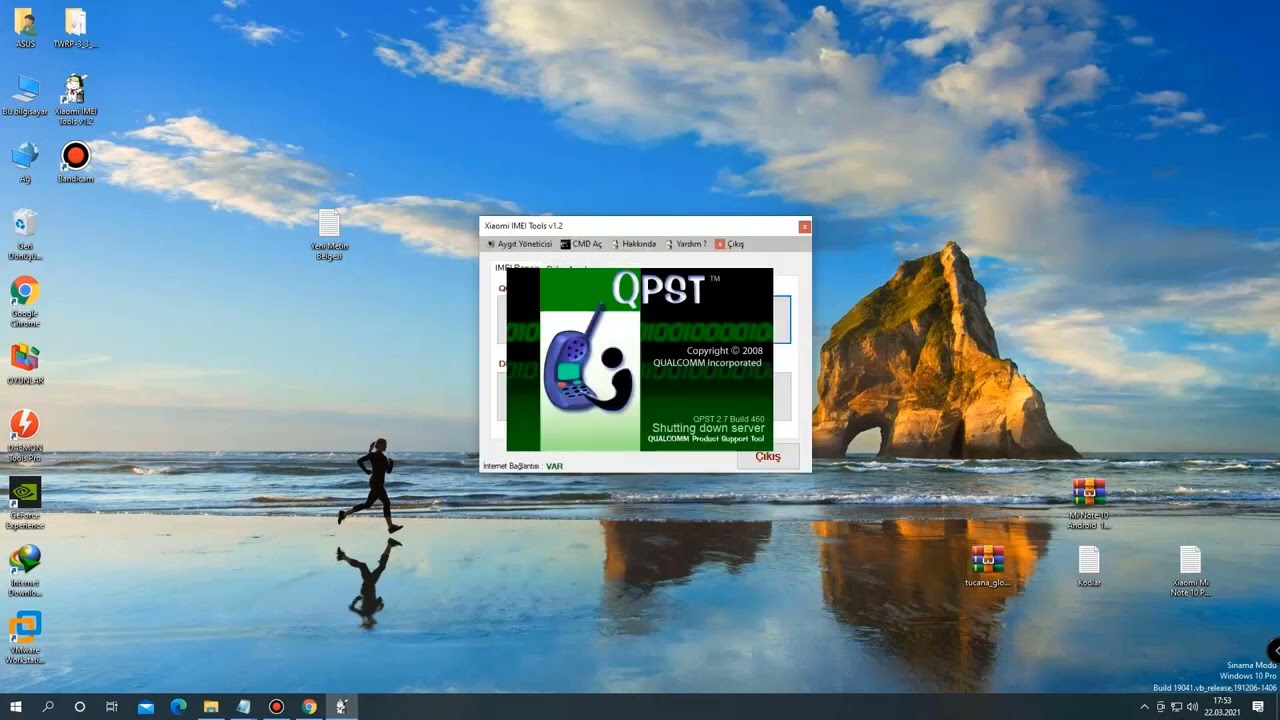Click the İnternet Bağlantısı VAR status text

[523, 466]
